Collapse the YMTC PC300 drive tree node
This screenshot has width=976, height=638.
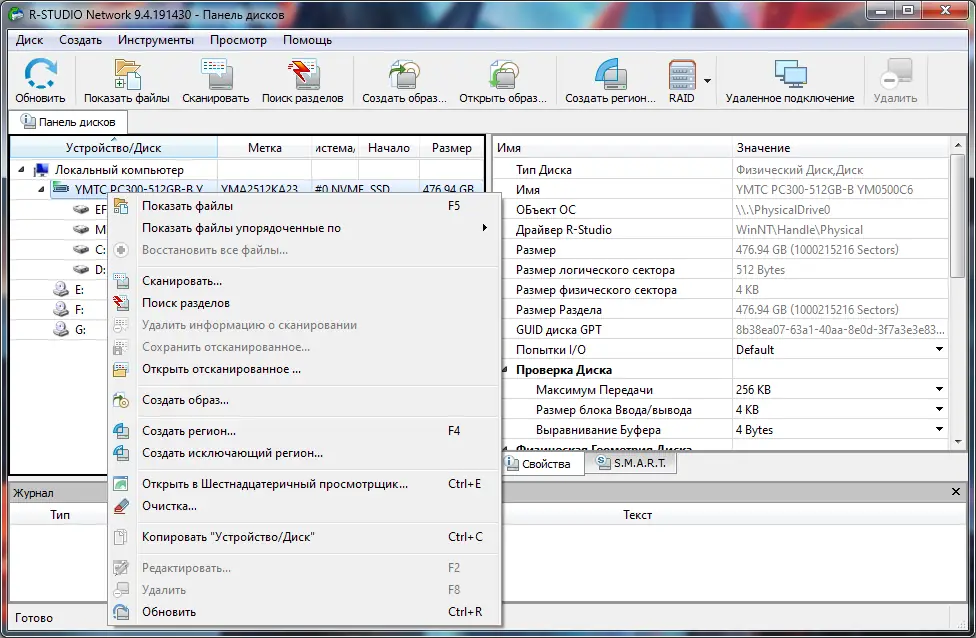coord(41,189)
